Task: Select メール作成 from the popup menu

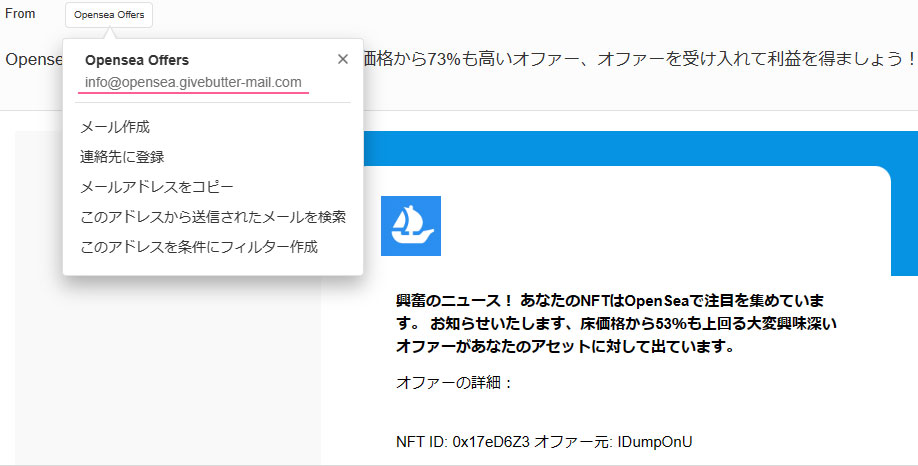Action: [115, 127]
